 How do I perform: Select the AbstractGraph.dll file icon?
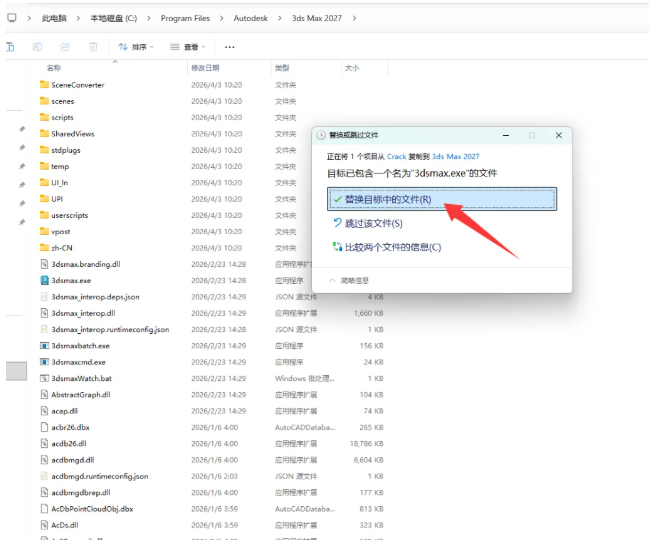45,394
